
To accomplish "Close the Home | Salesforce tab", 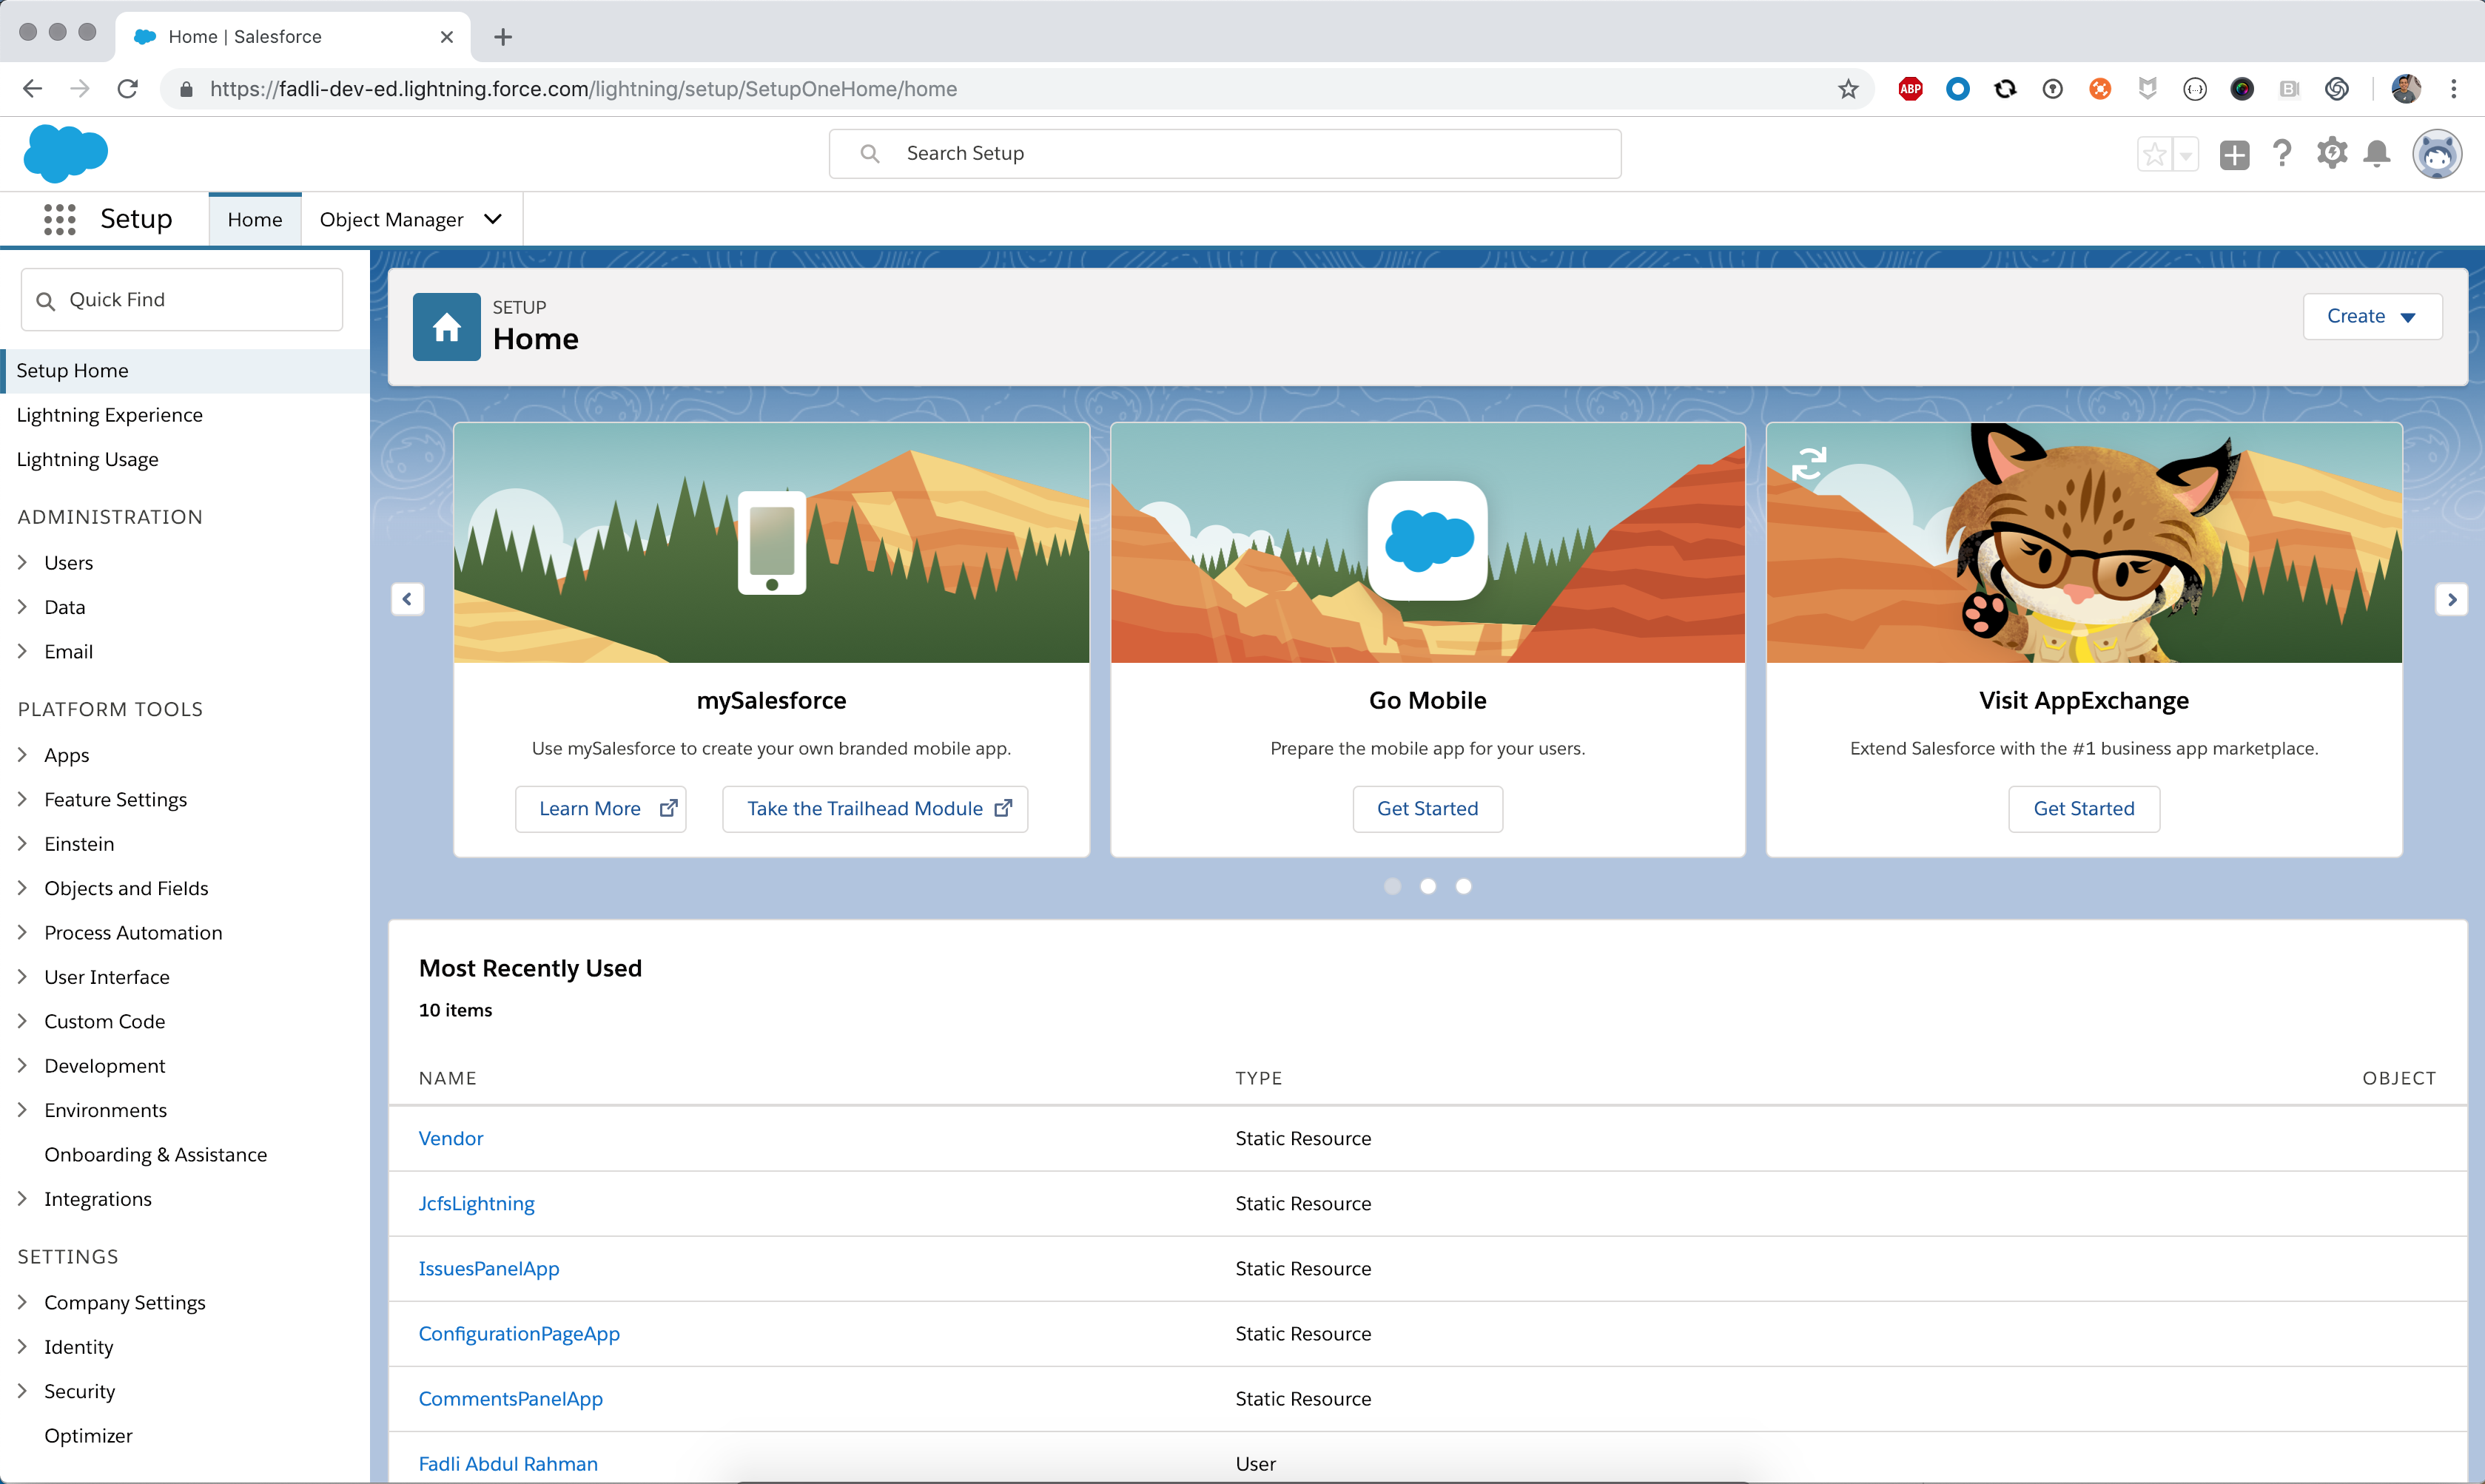I will (447, 37).
